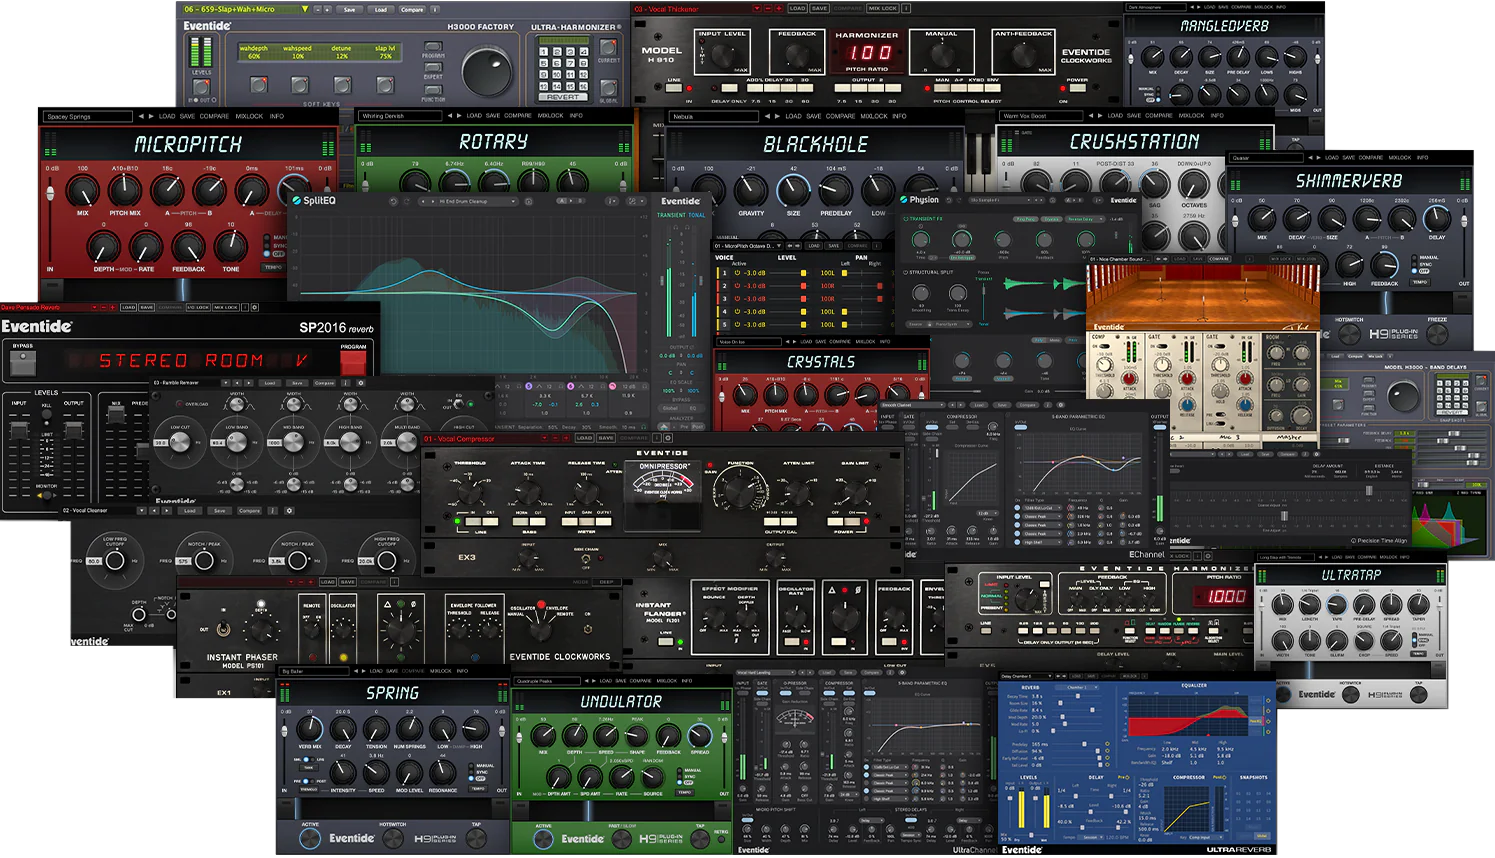Open the H3000 Factory preset dropdown arrow
Screen dimensions: 1495x858
click(x=305, y=9)
